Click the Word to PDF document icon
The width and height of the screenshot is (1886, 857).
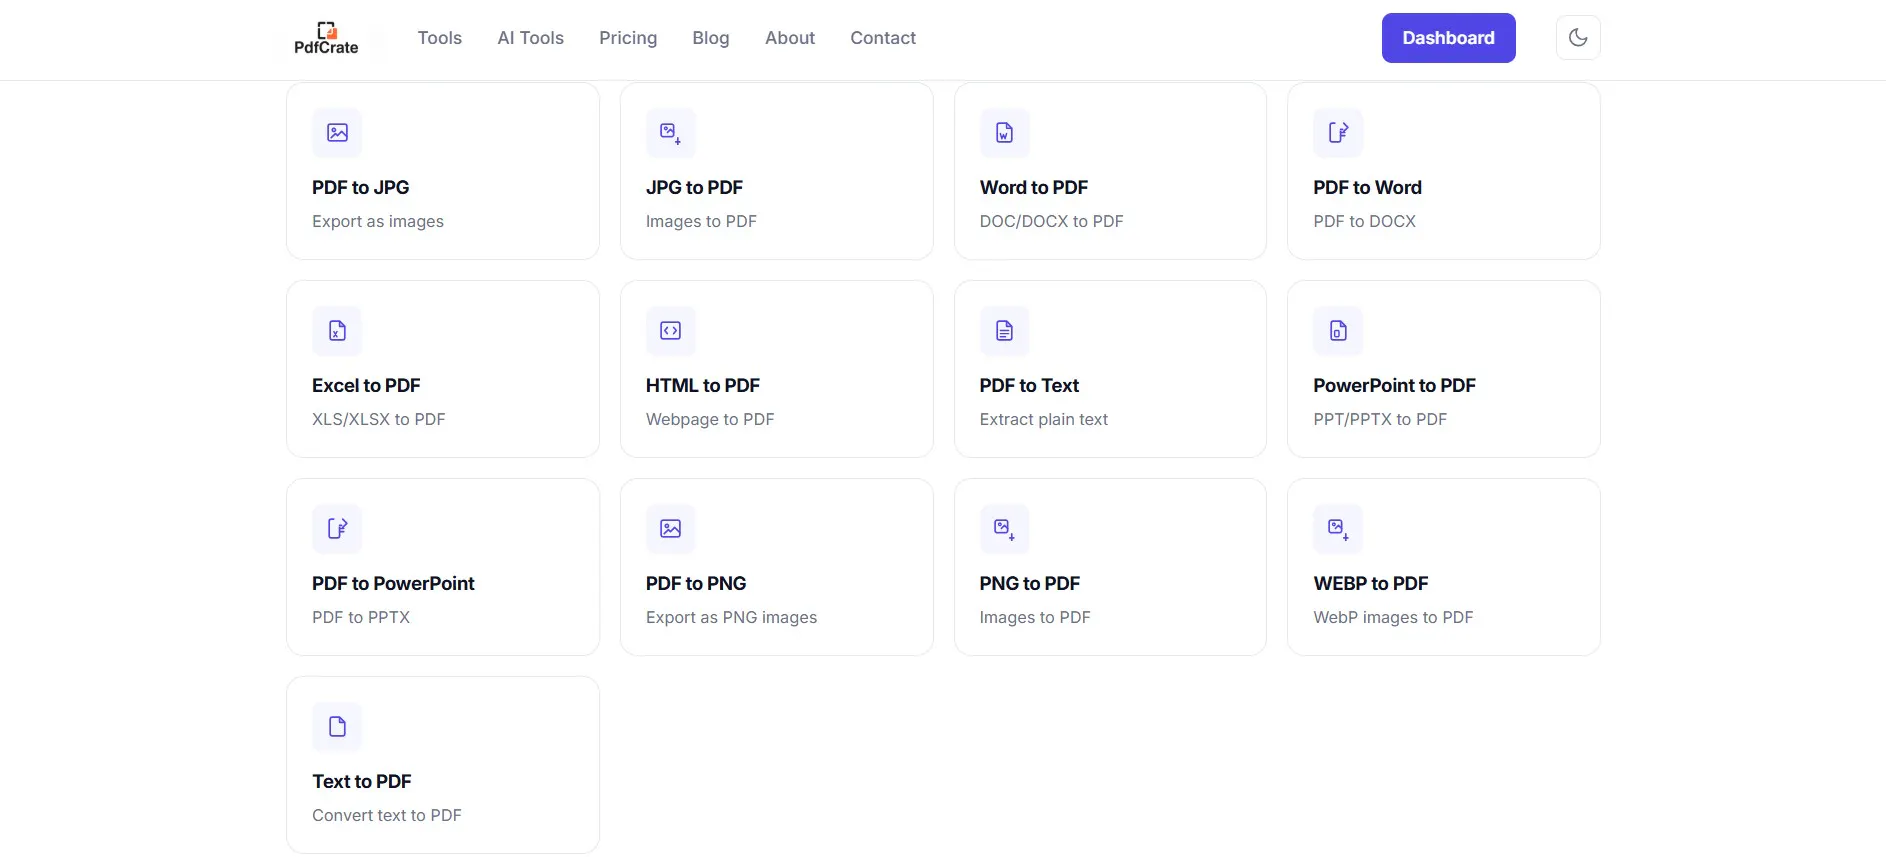(1005, 132)
